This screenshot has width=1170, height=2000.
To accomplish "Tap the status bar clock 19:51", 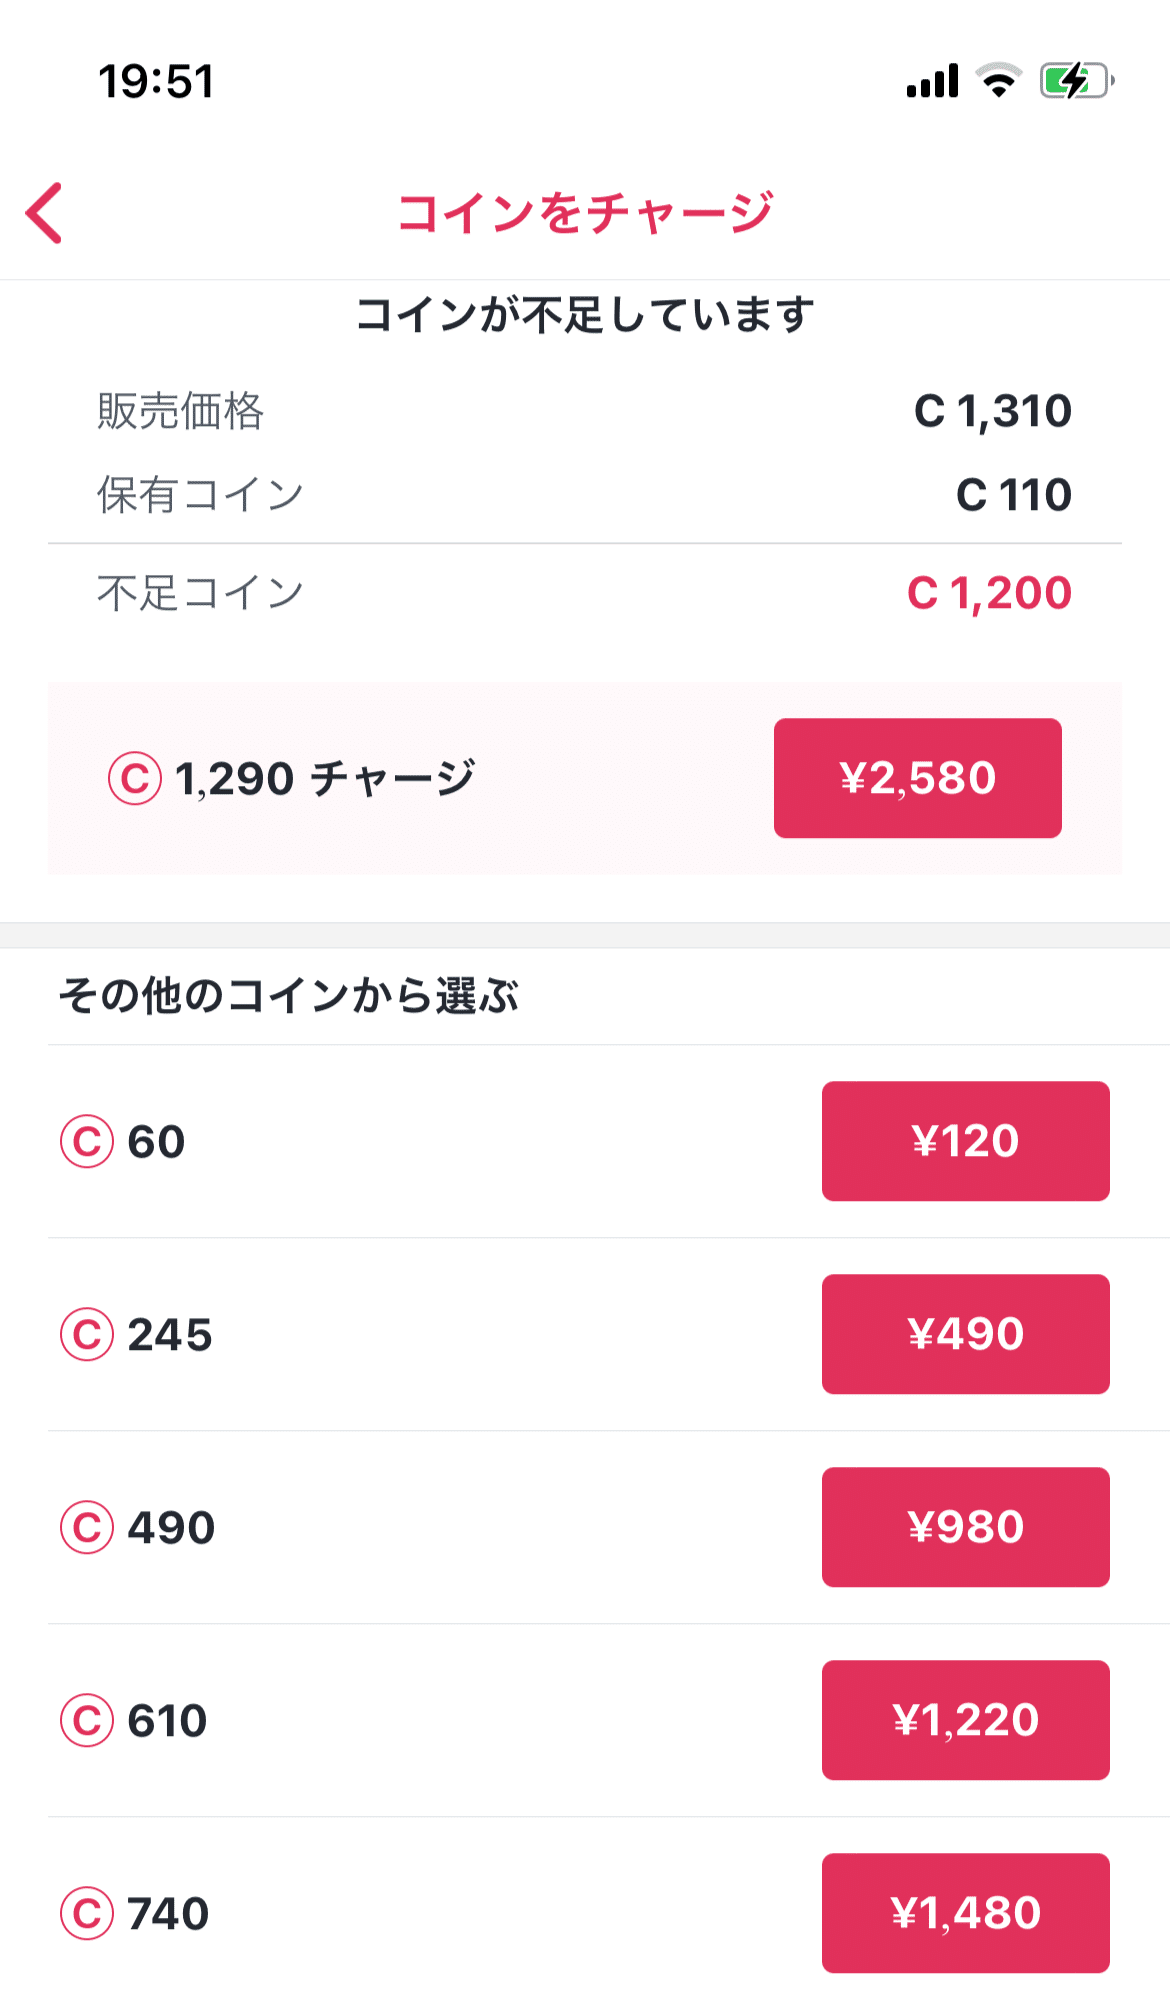I will (x=156, y=81).
